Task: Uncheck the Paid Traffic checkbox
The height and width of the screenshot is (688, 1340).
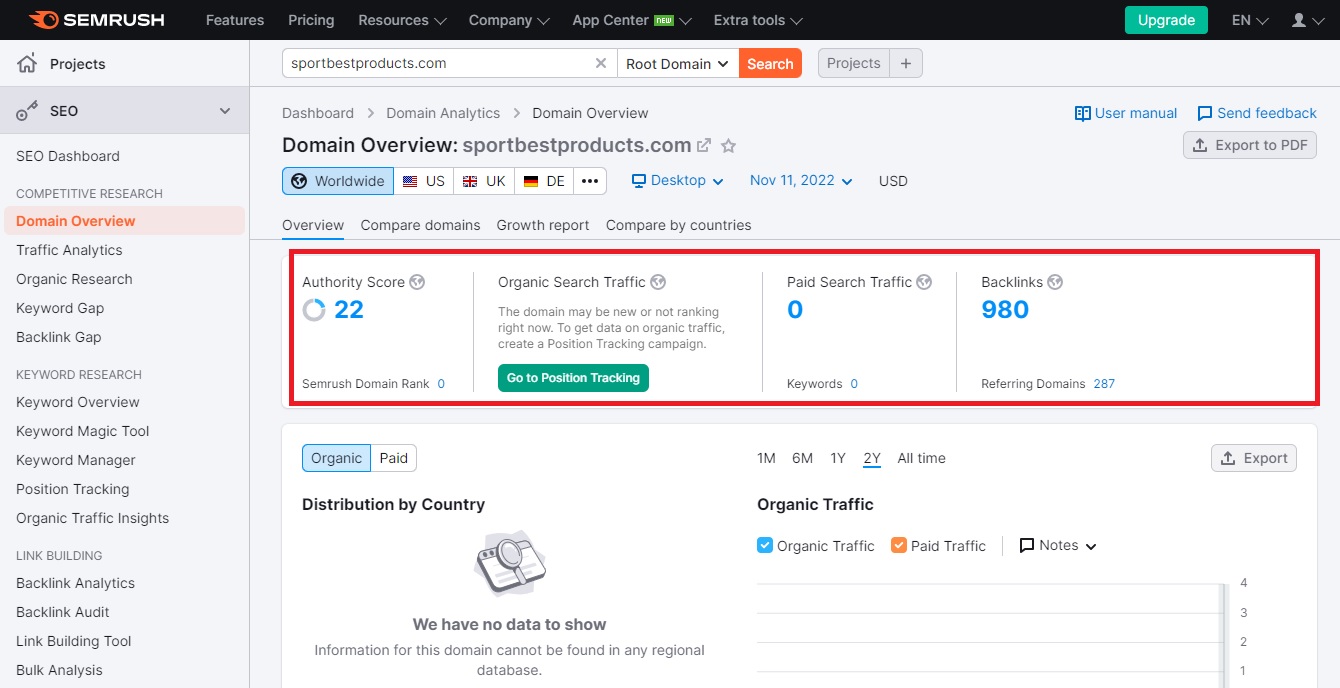Action: click(x=899, y=545)
